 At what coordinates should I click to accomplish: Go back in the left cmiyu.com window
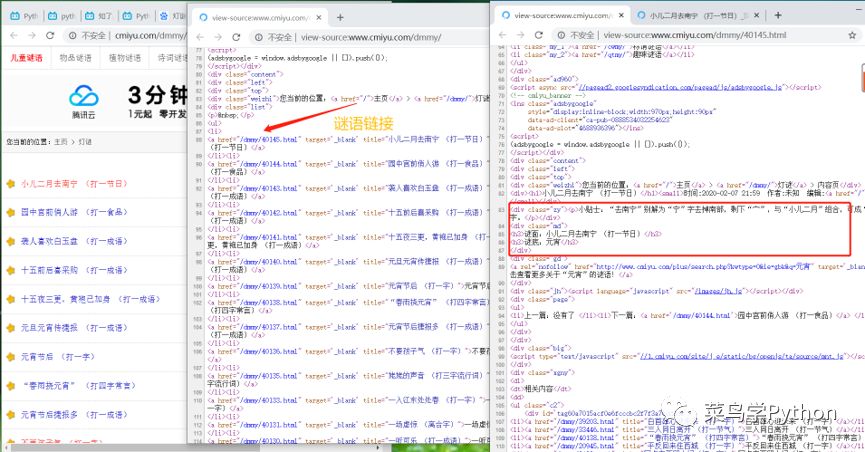(x=14, y=35)
